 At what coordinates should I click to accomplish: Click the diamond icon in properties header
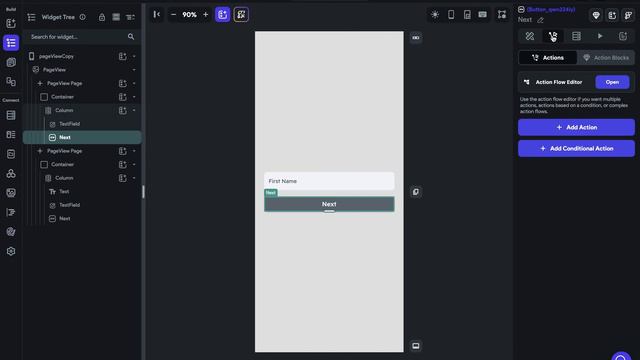(596, 16)
